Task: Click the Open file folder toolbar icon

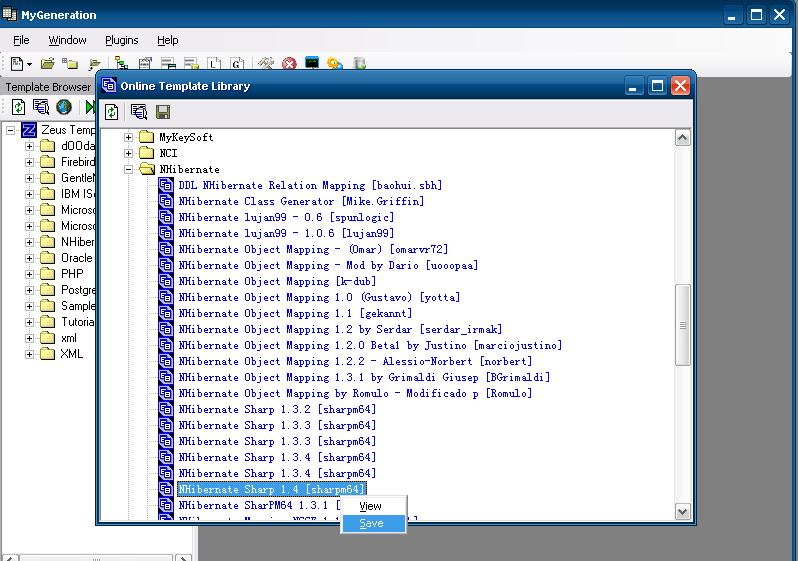Action: (47, 64)
